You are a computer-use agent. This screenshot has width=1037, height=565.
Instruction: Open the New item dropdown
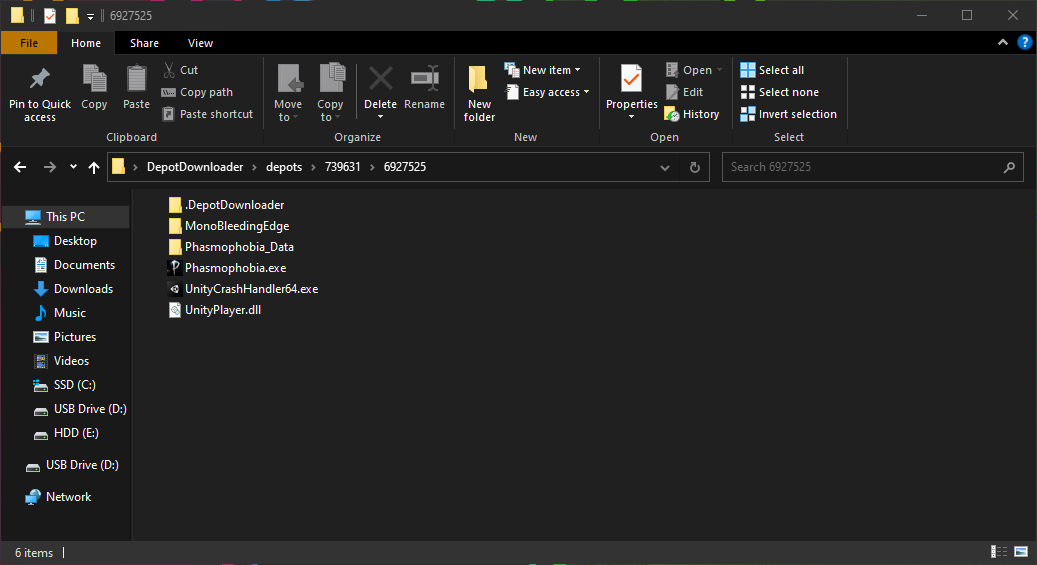click(543, 69)
